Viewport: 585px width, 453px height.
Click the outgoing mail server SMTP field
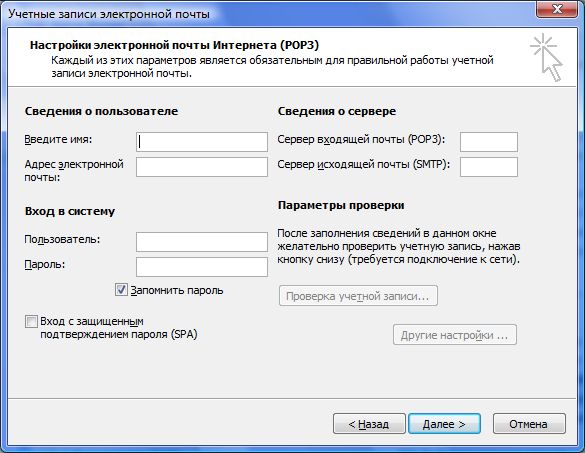(489, 167)
